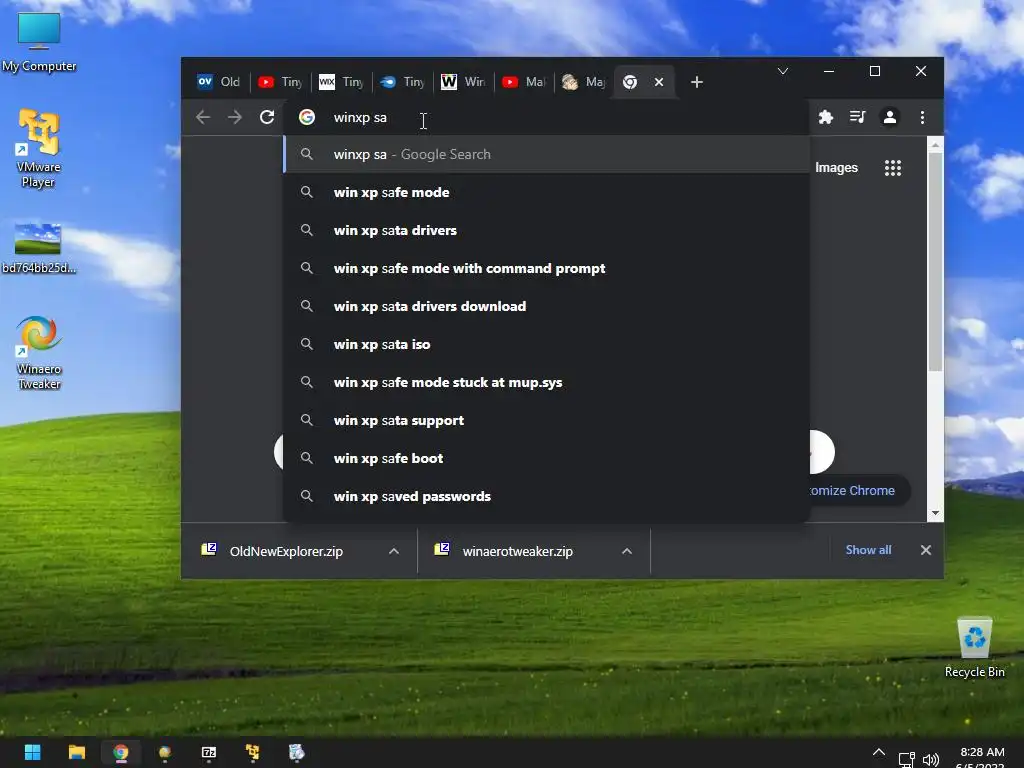Close the downloads bar
Image resolution: width=1024 pixels, height=768 pixels.
(925, 550)
